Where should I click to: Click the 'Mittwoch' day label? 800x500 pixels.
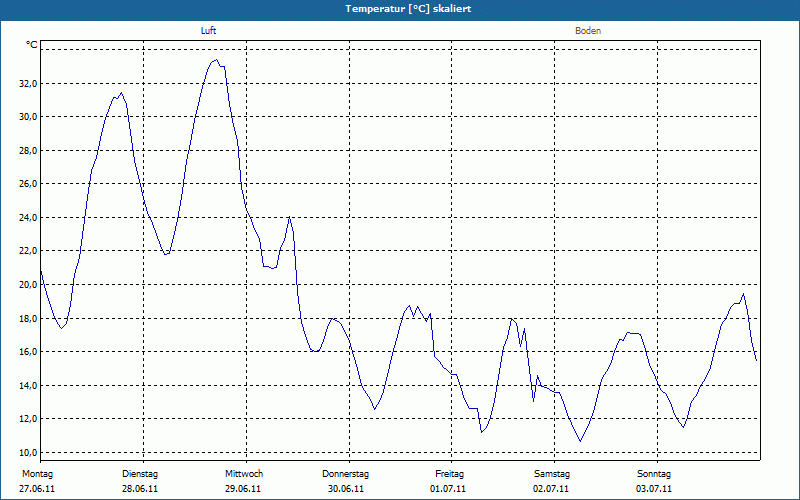click(244, 474)
